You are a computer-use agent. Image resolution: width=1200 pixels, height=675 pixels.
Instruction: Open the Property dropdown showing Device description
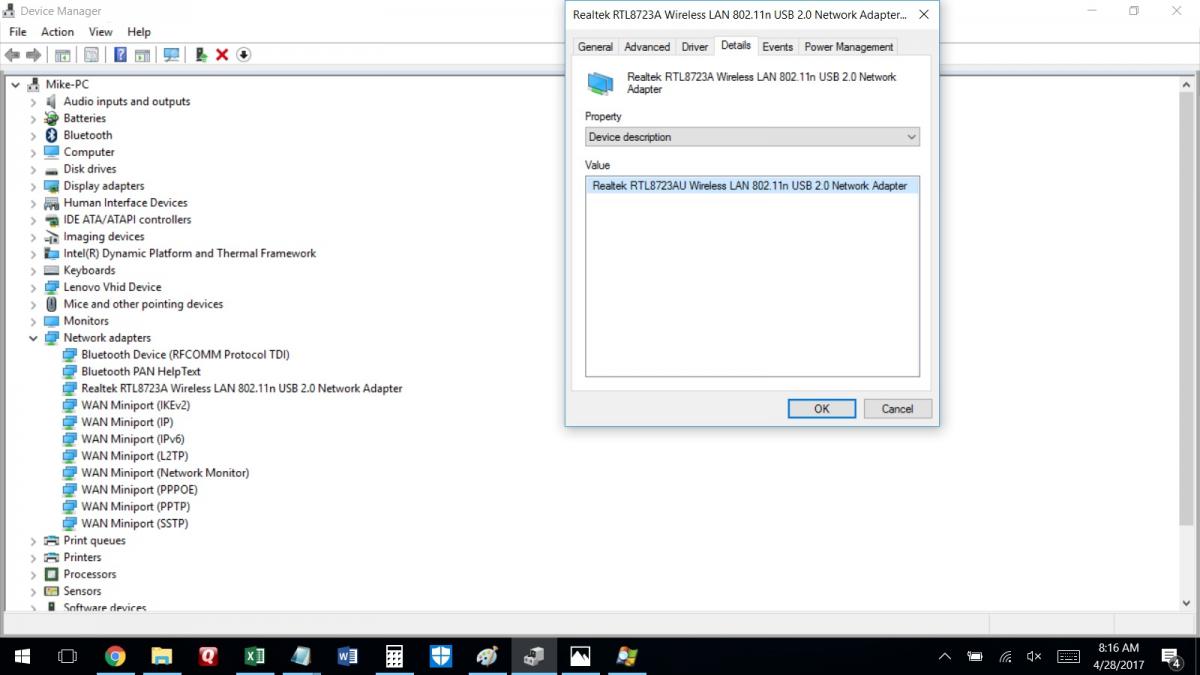pos(752,137)
